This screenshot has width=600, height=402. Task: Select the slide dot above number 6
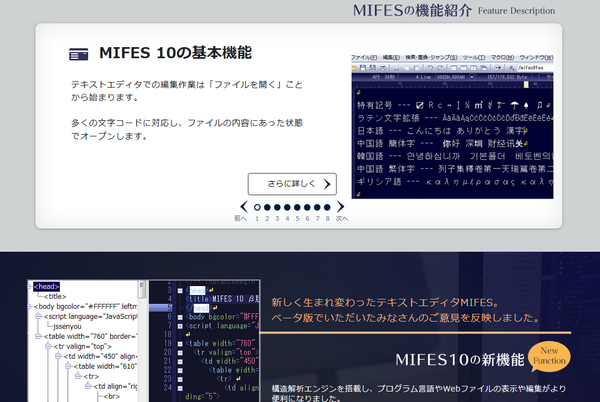[307, 207]
